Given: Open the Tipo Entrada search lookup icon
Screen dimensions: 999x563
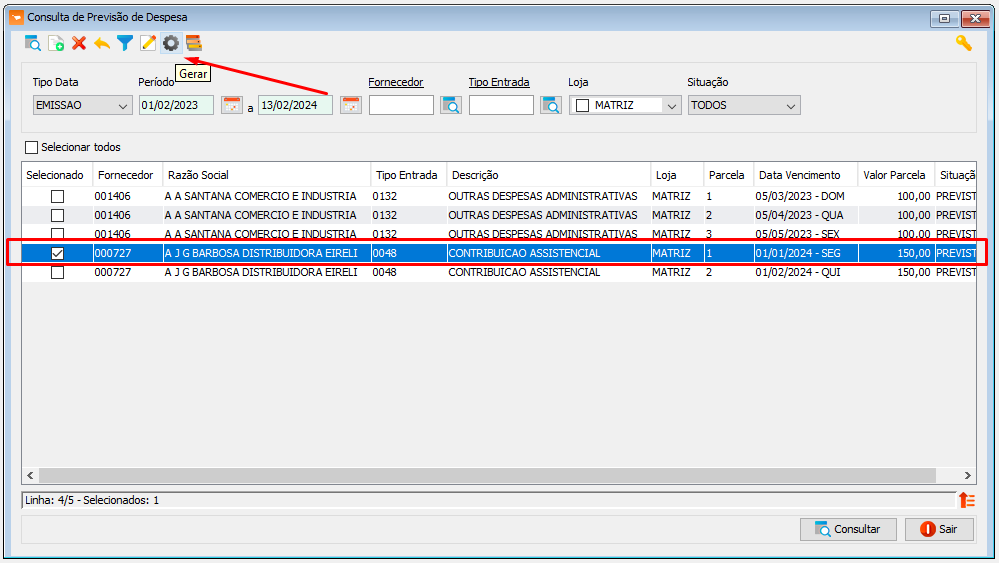Looking at the screenshot, I should [x=551, y=105].
